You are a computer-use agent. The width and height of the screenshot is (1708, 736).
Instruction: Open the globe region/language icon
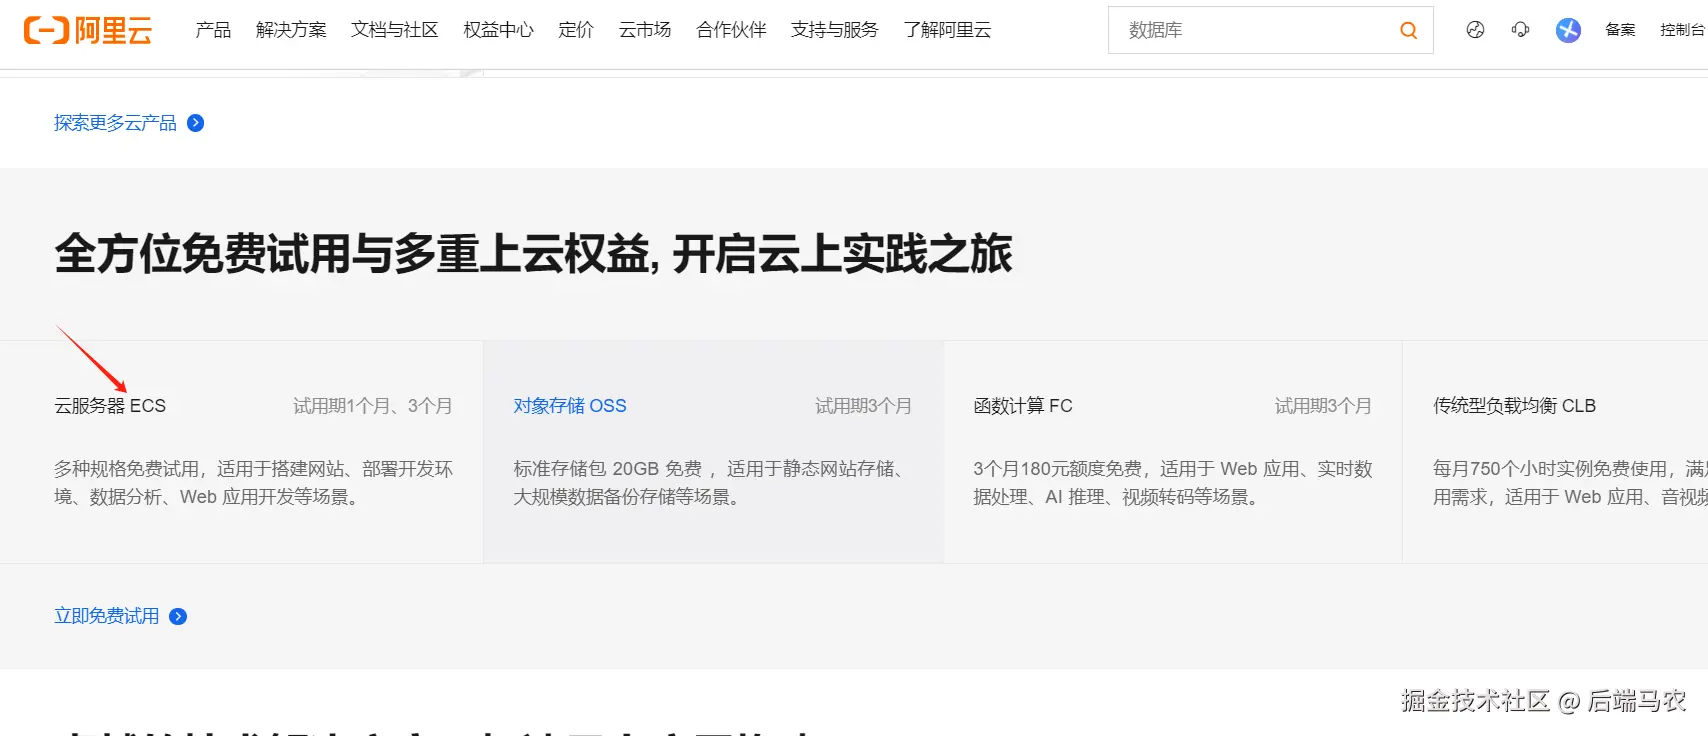tap(1475, 30)
